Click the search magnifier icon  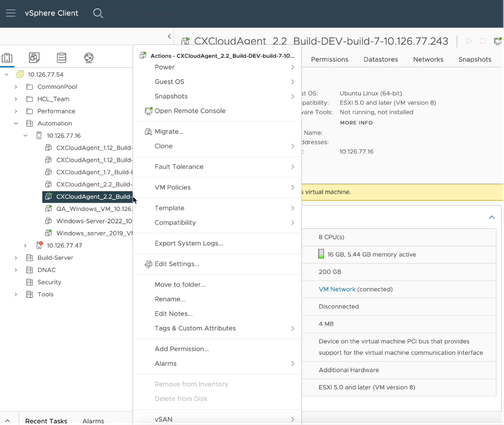pos(98,13)
